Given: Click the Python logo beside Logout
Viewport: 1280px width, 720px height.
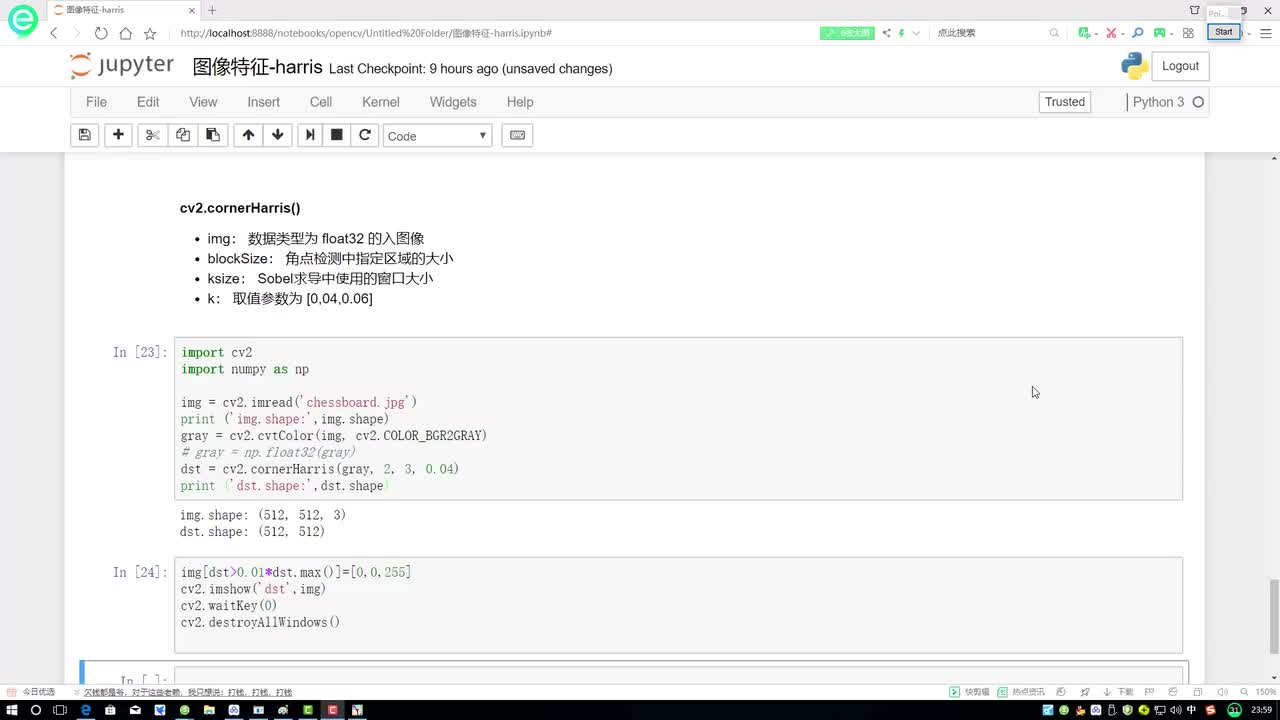Looking at the screenshot, I should pos(1134,66).
